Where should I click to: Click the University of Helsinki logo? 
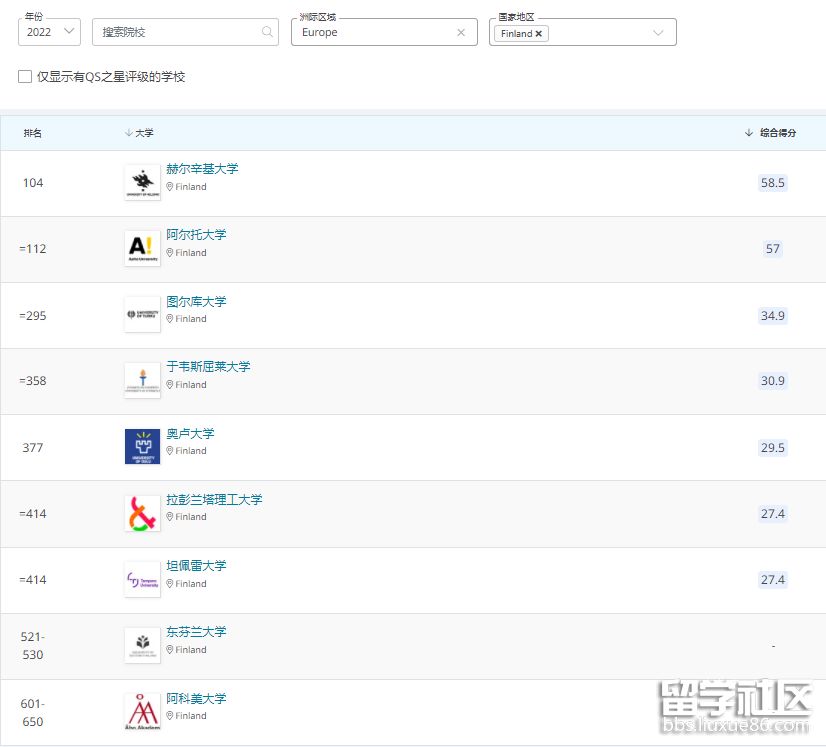tap(142, 182)
